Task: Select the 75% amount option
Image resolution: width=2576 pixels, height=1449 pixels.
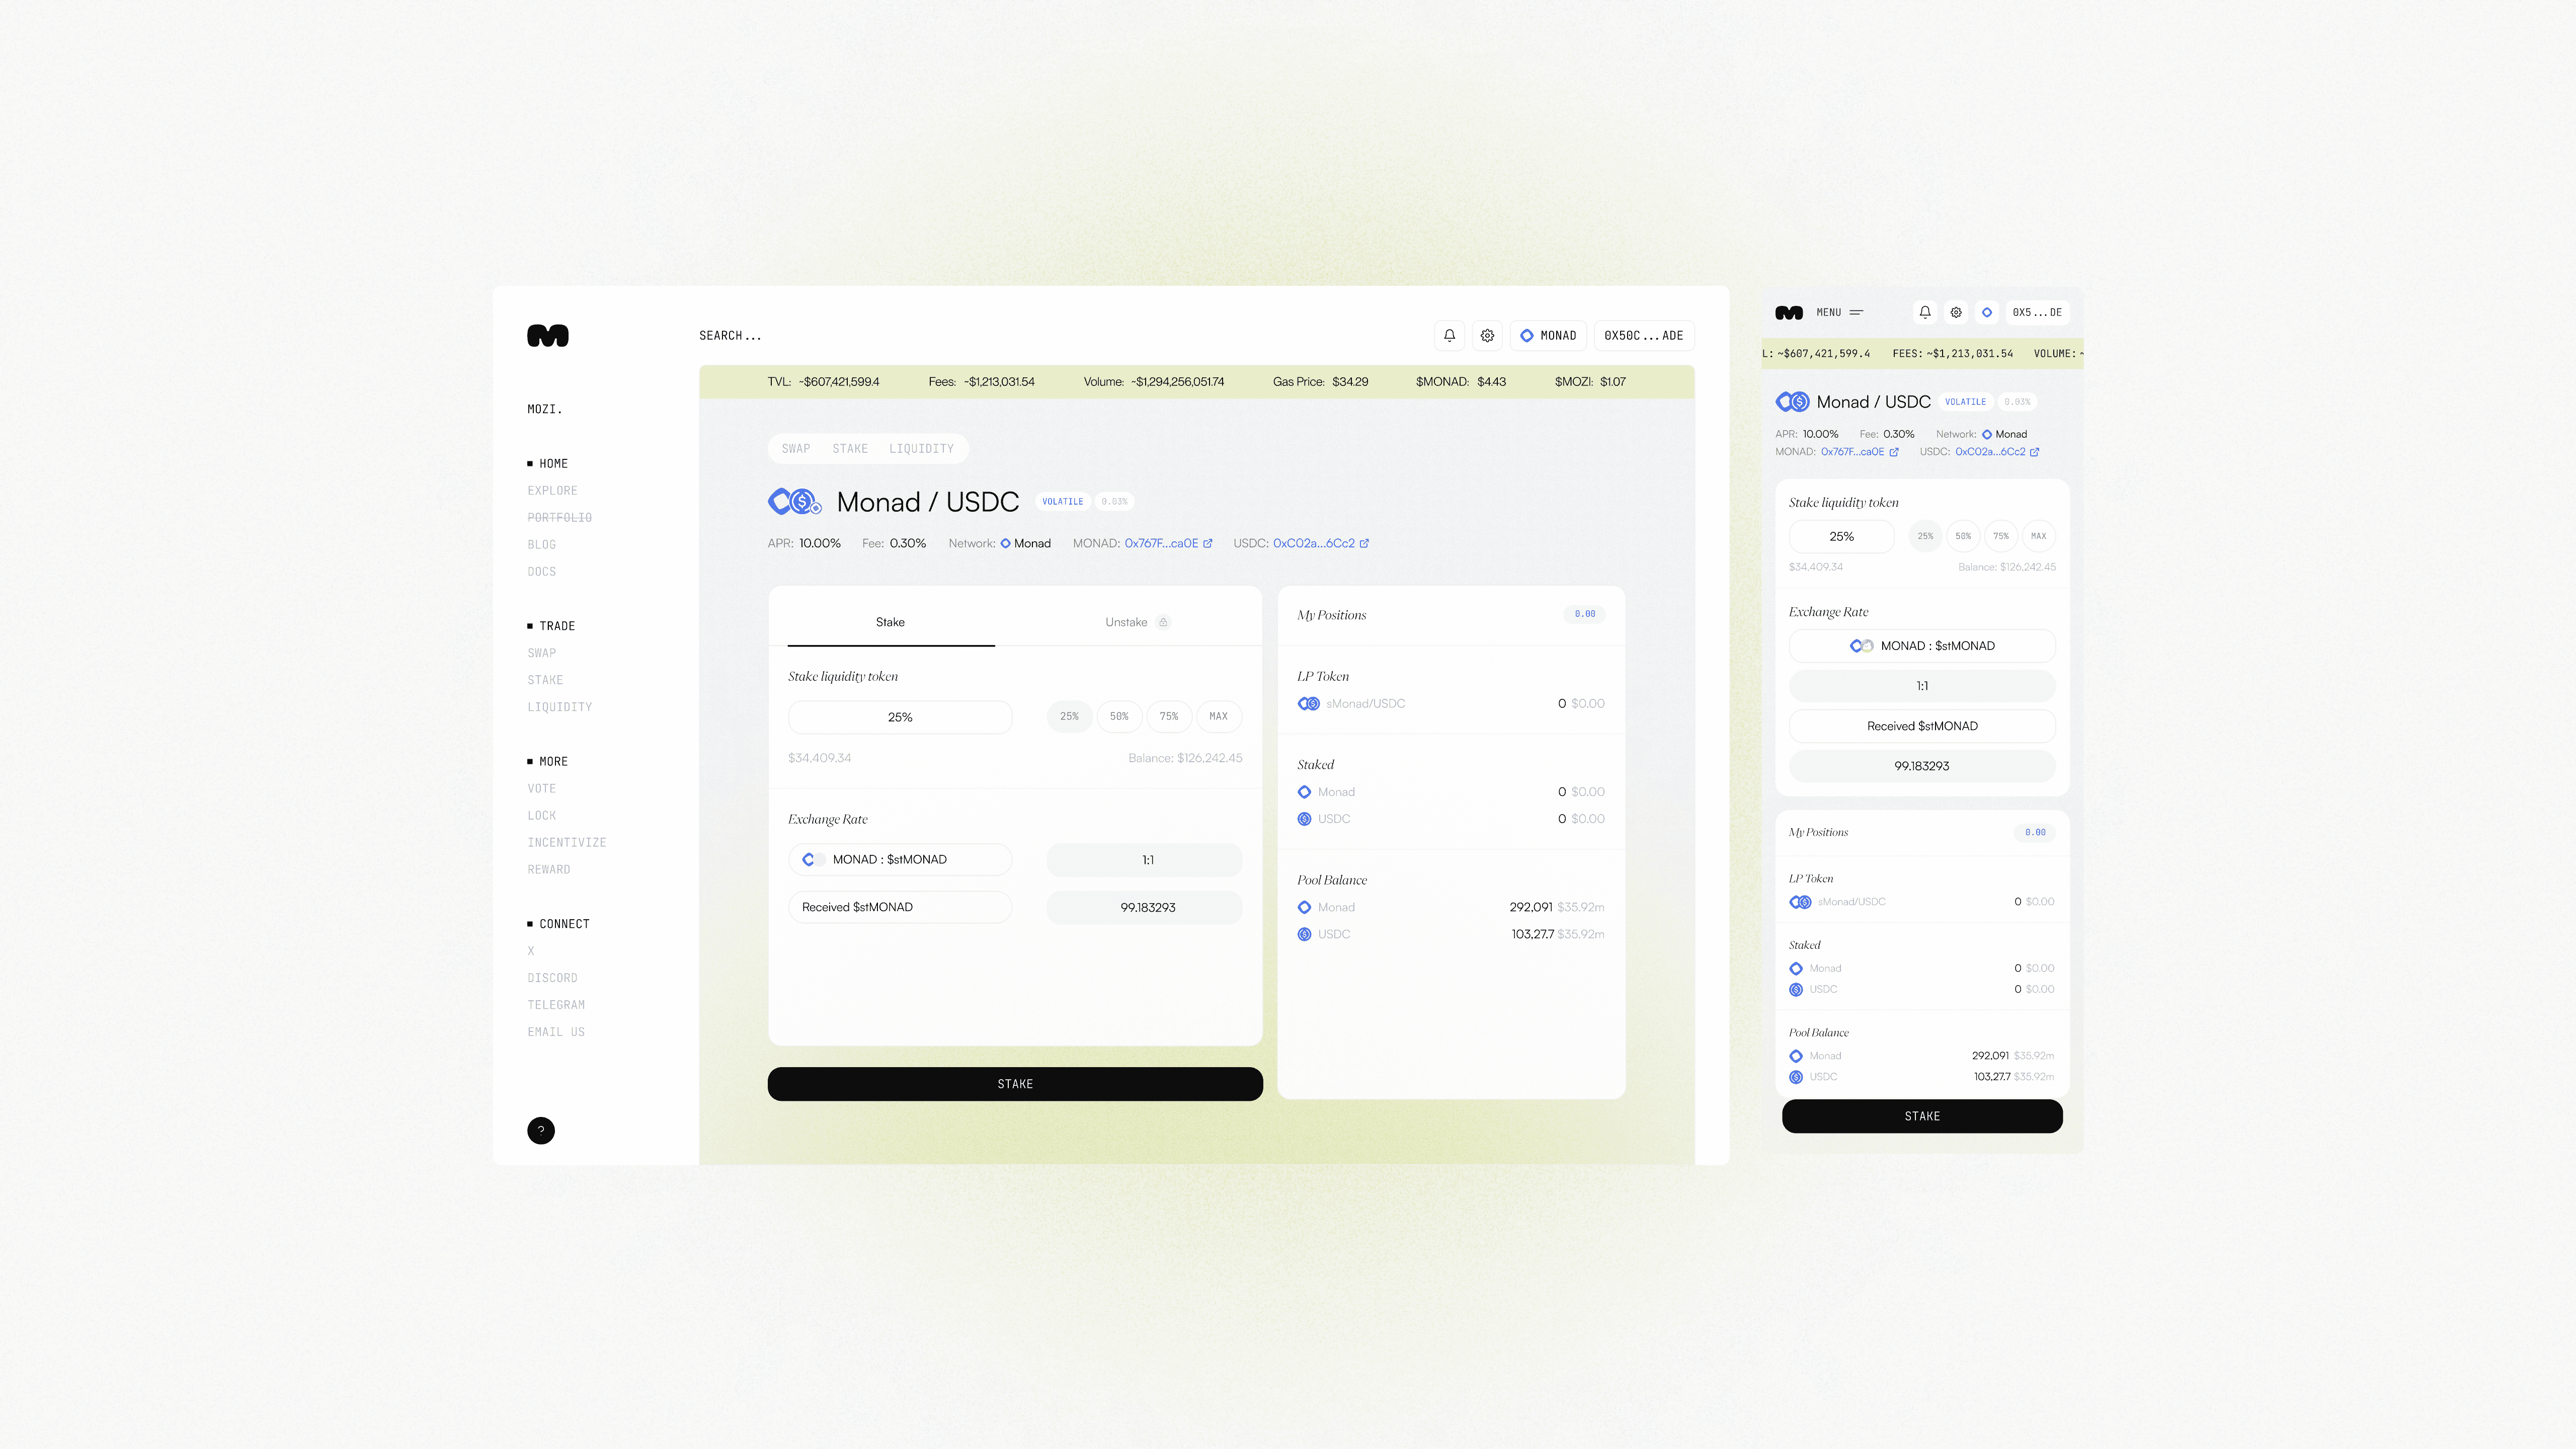Action: coord(1169,717)
